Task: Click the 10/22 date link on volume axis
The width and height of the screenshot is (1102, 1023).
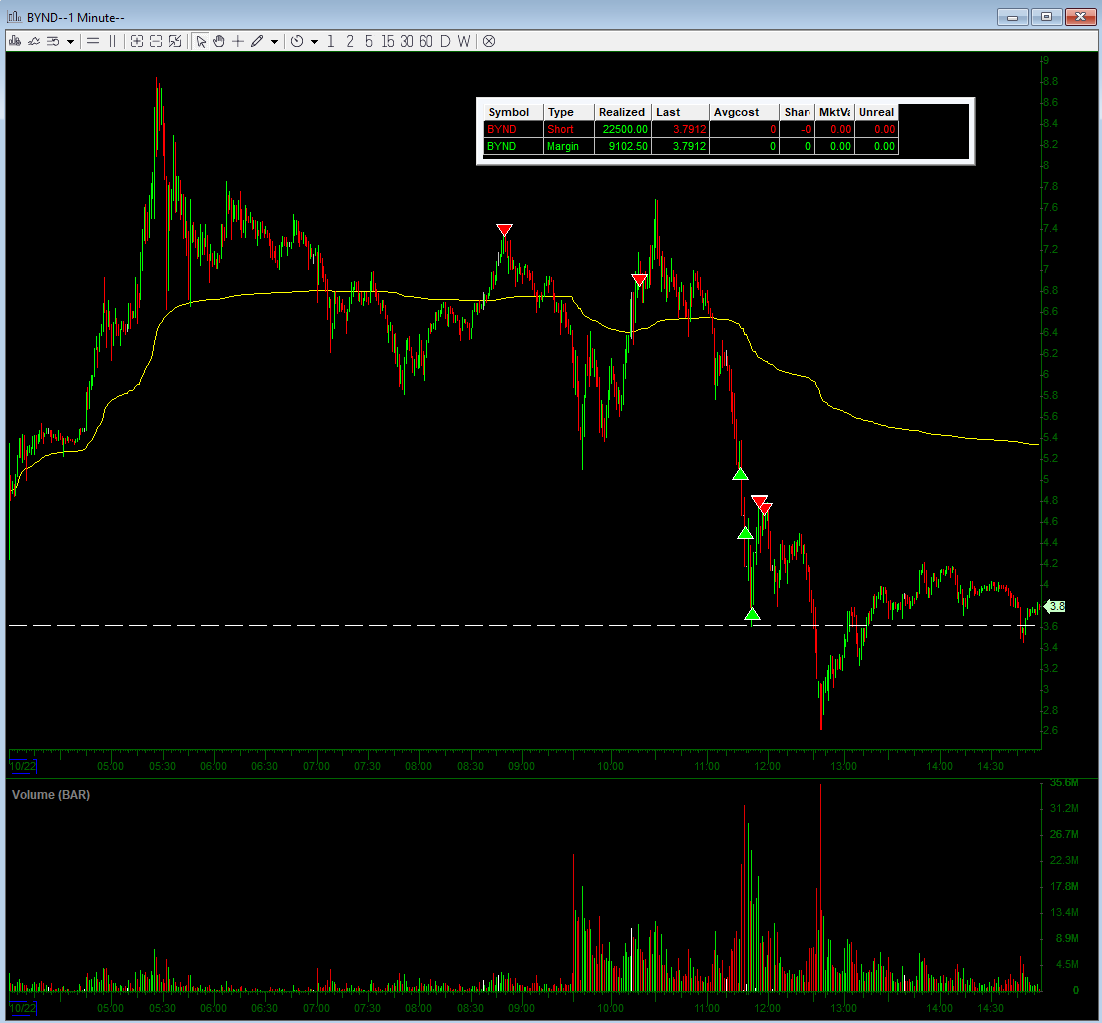Action: click(22, 1008)
